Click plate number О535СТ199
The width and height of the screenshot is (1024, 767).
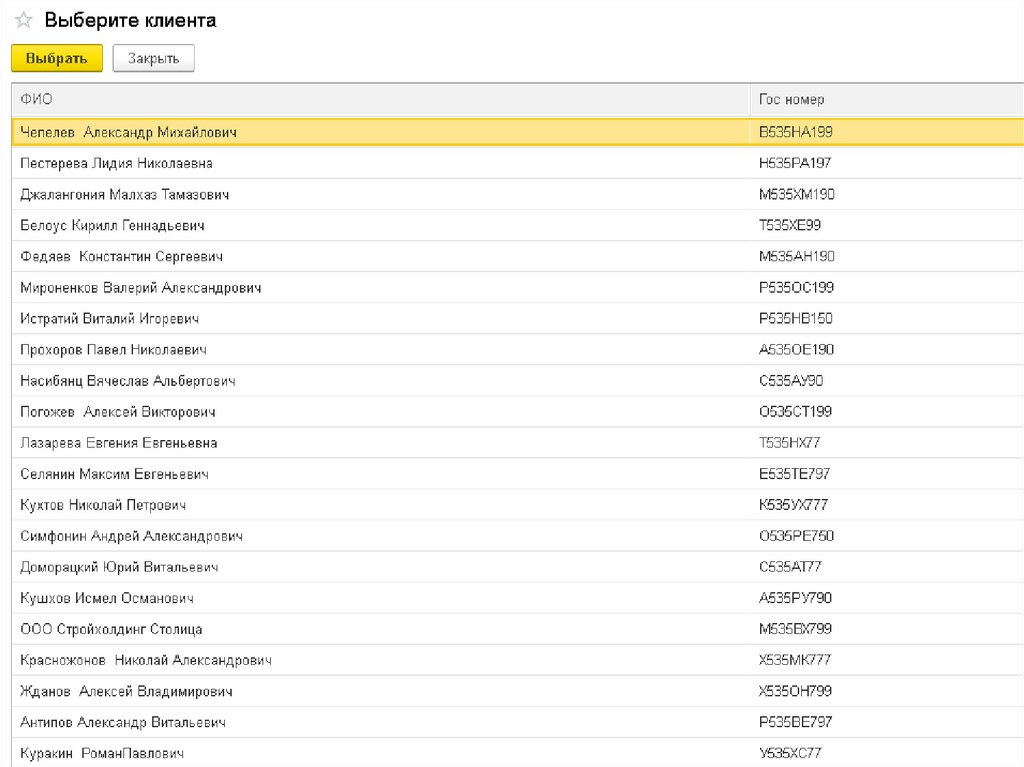[x=795, y=412]
